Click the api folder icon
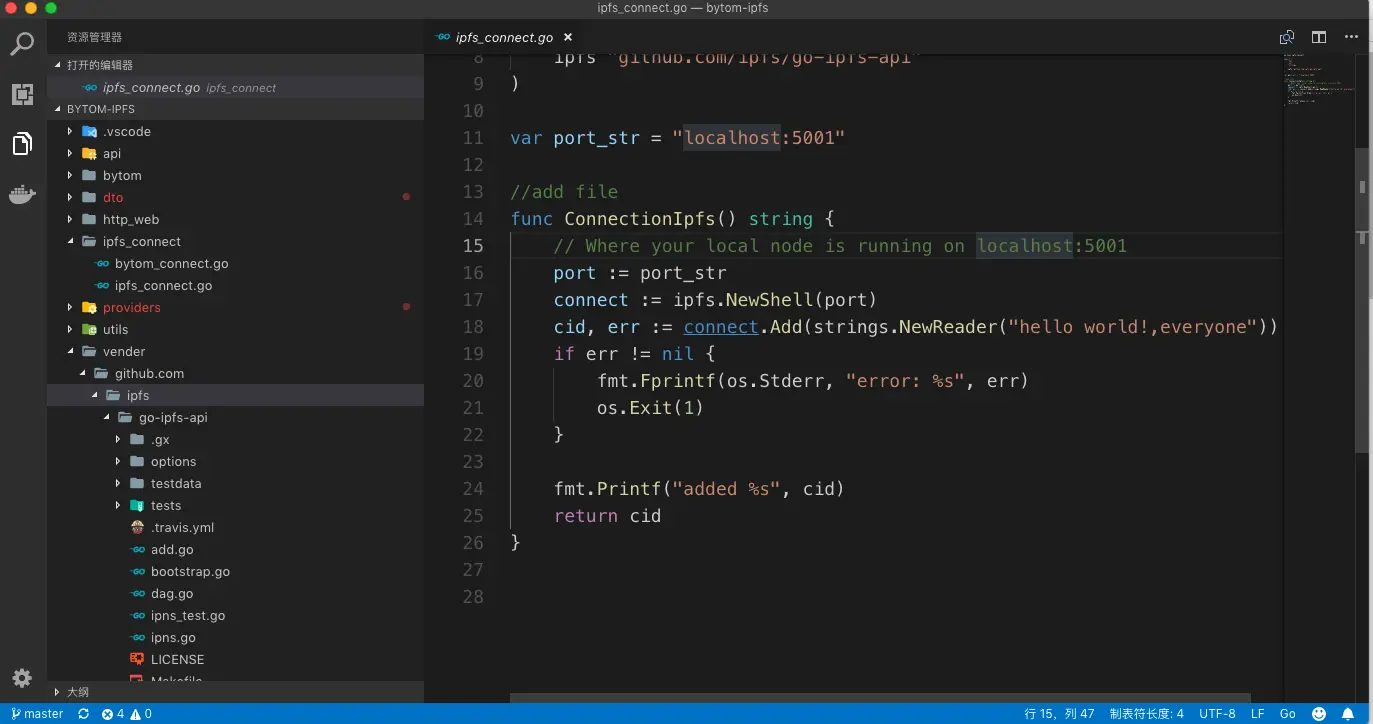 click(x=89, y=154)
